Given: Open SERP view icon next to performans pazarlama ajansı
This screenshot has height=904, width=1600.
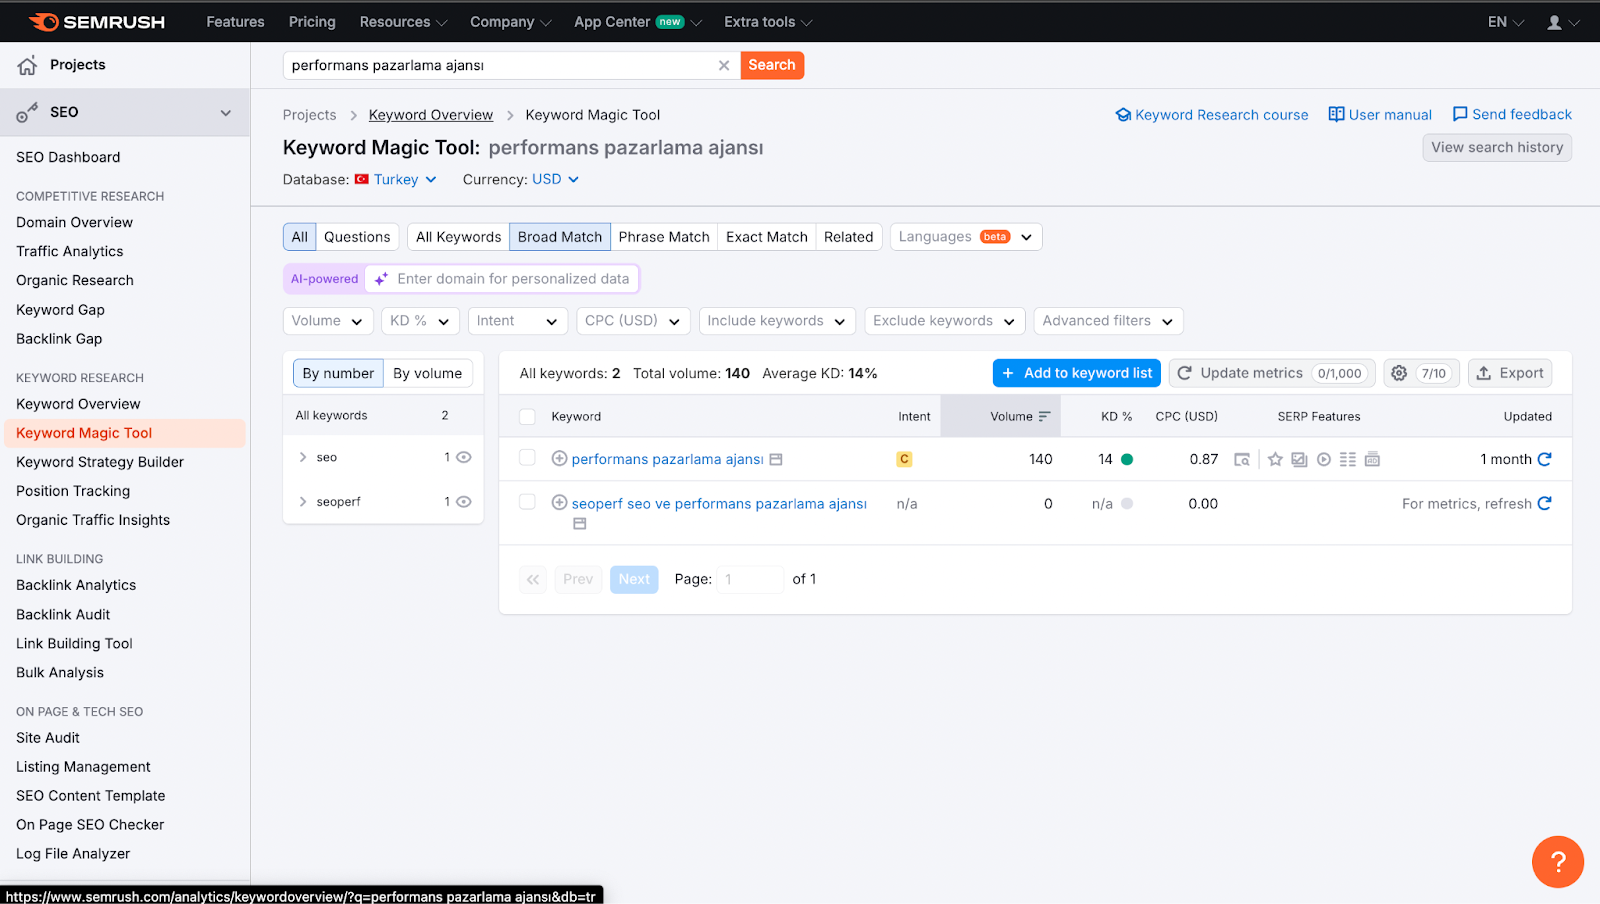Looking at the screenshot, I should [x=776, y=460].
